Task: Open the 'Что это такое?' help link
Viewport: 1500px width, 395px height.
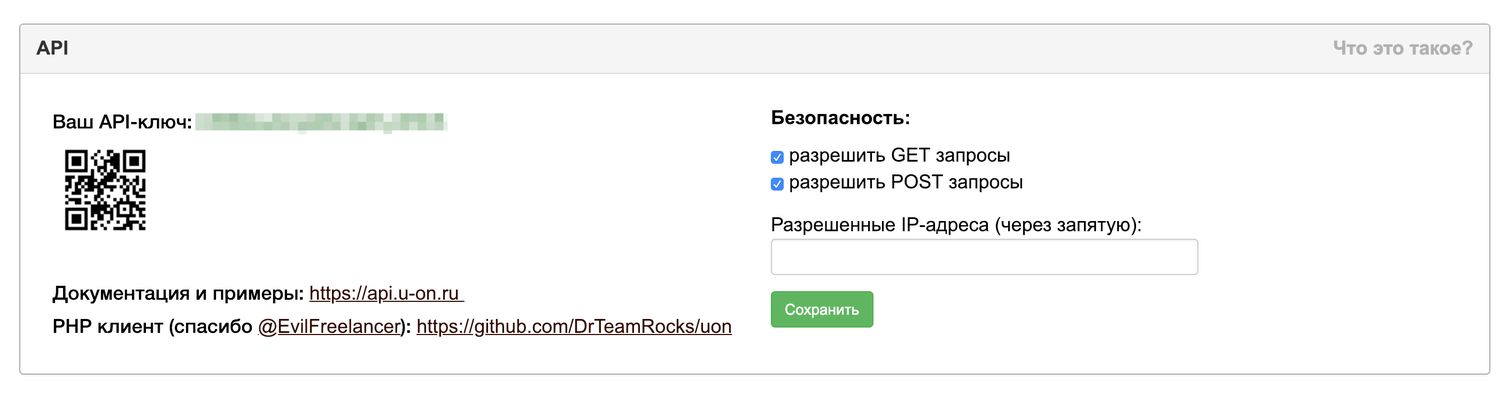Action: point(1402,48)
